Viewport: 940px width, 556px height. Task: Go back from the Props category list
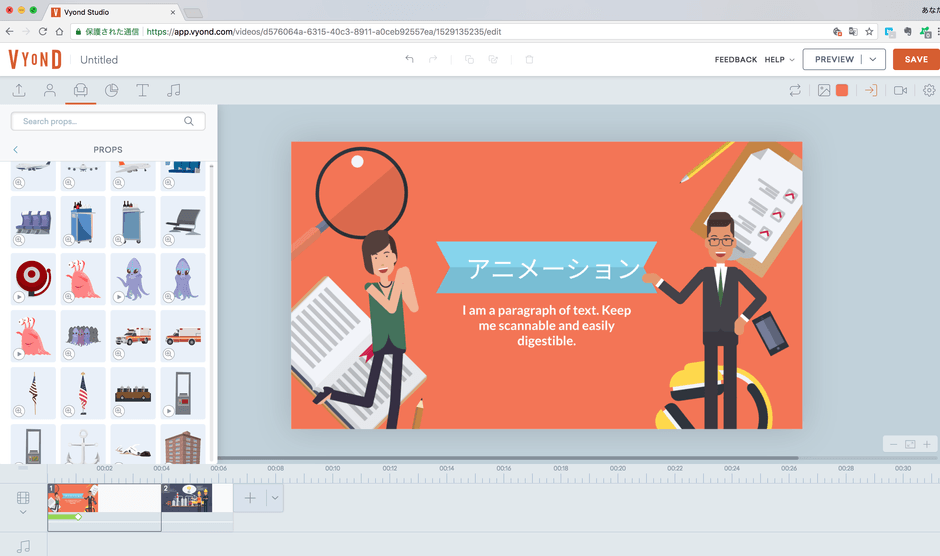(16, 150)
